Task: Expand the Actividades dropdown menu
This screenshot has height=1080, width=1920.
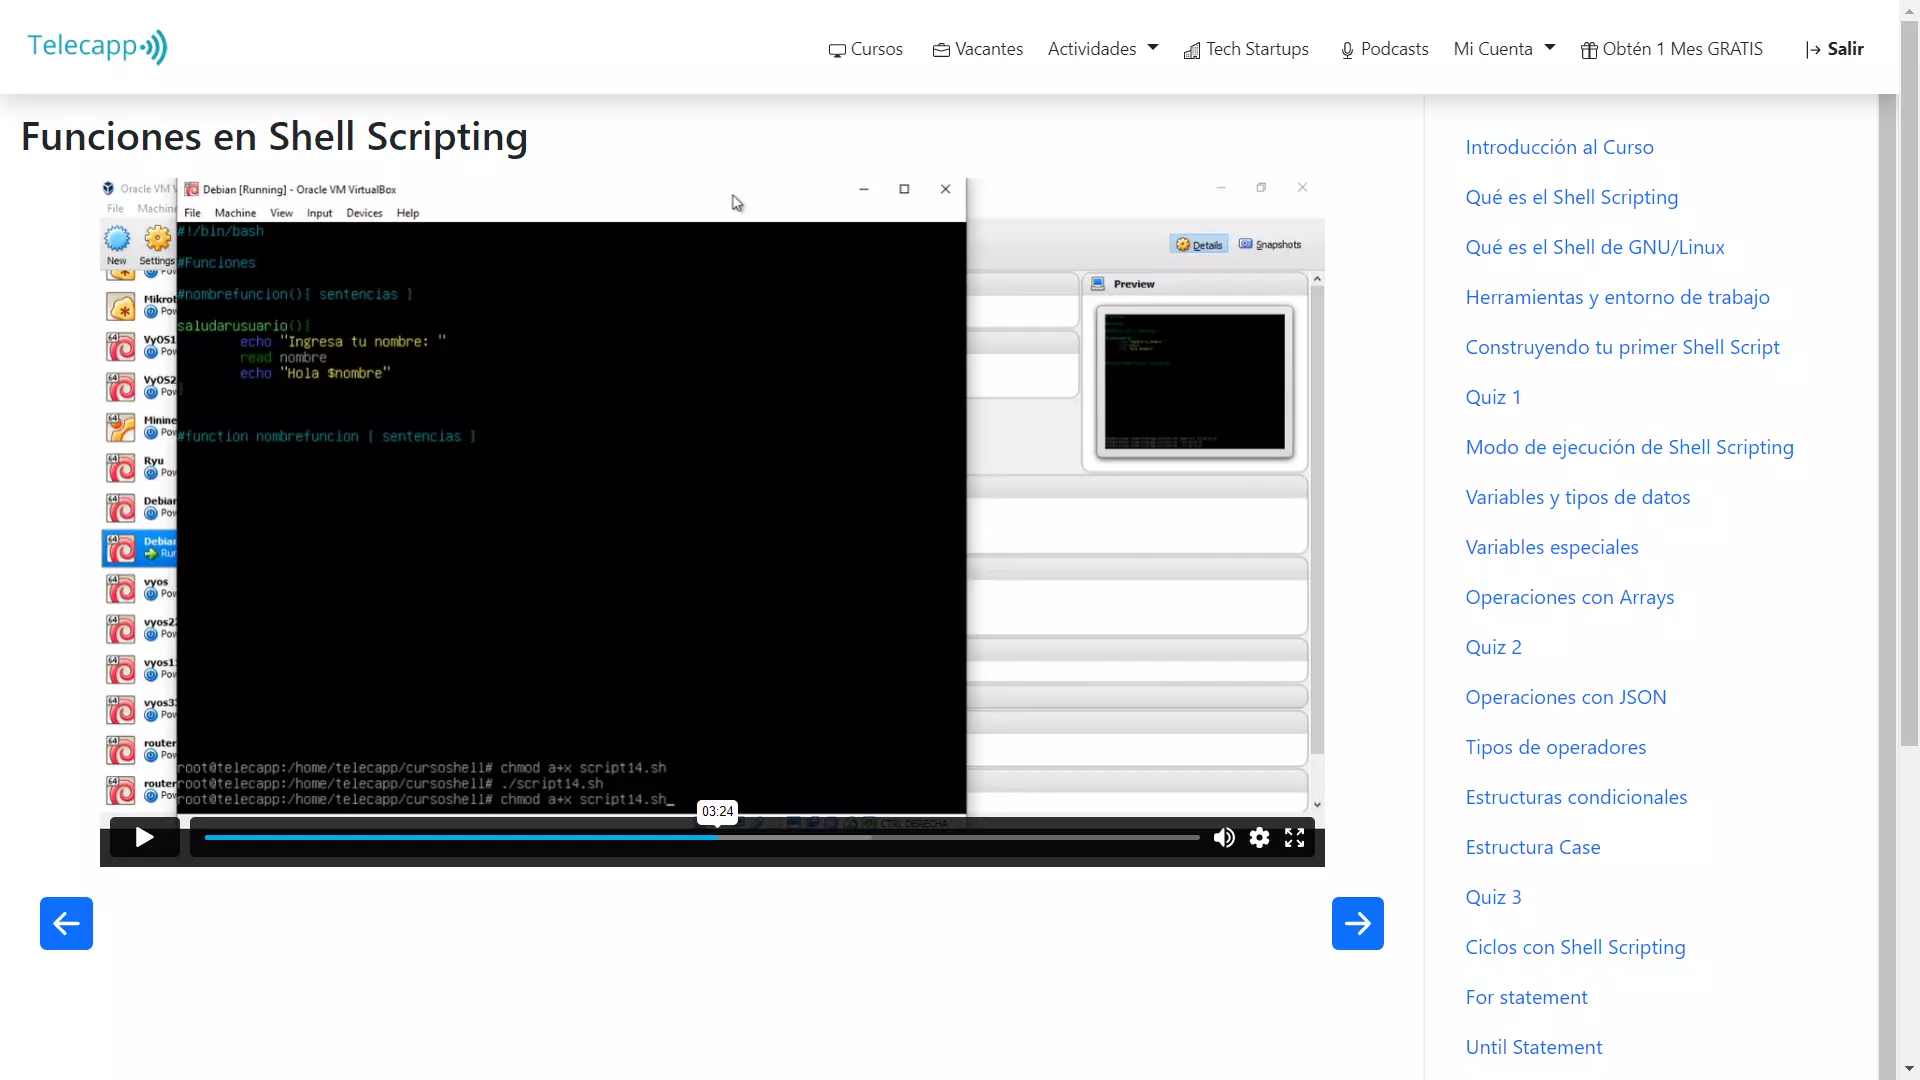Action: click(1102, 49)
